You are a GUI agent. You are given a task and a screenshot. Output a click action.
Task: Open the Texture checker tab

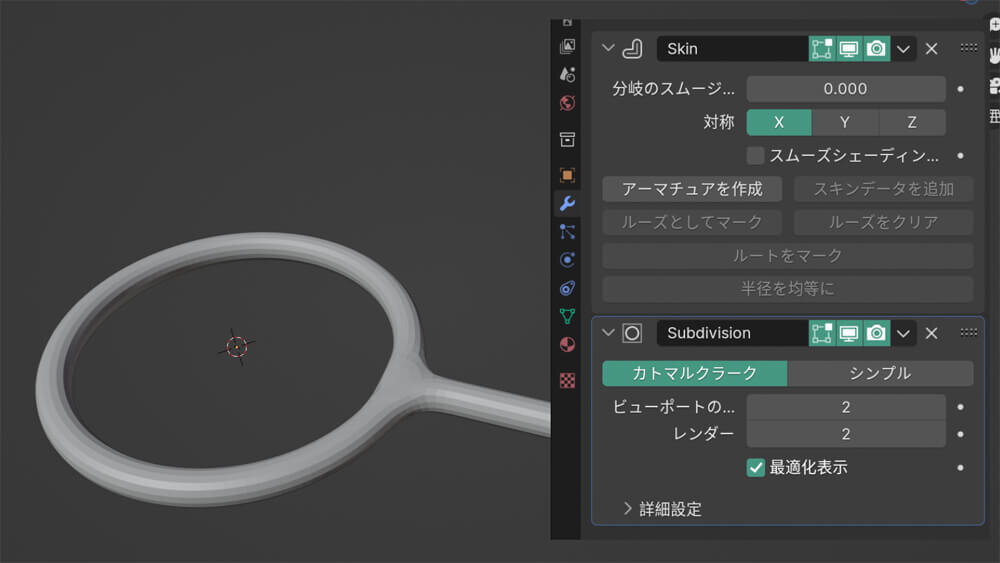pos(567,381)
